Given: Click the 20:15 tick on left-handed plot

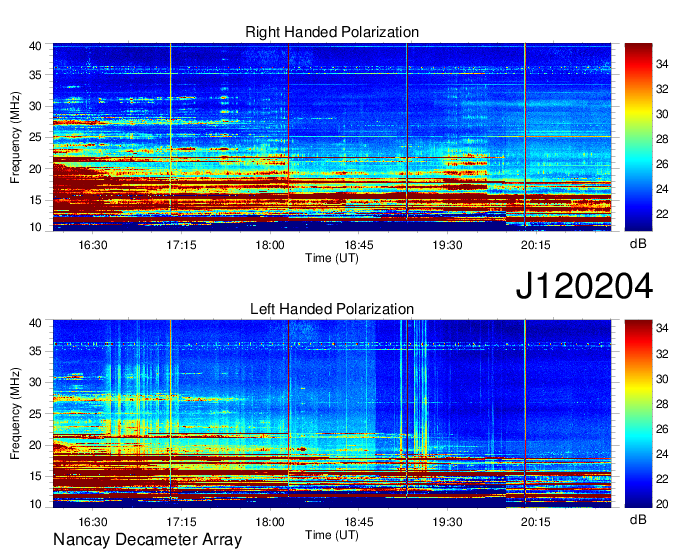Looking at the screenshot, I should pyautogui.click(x=536, y=522).
